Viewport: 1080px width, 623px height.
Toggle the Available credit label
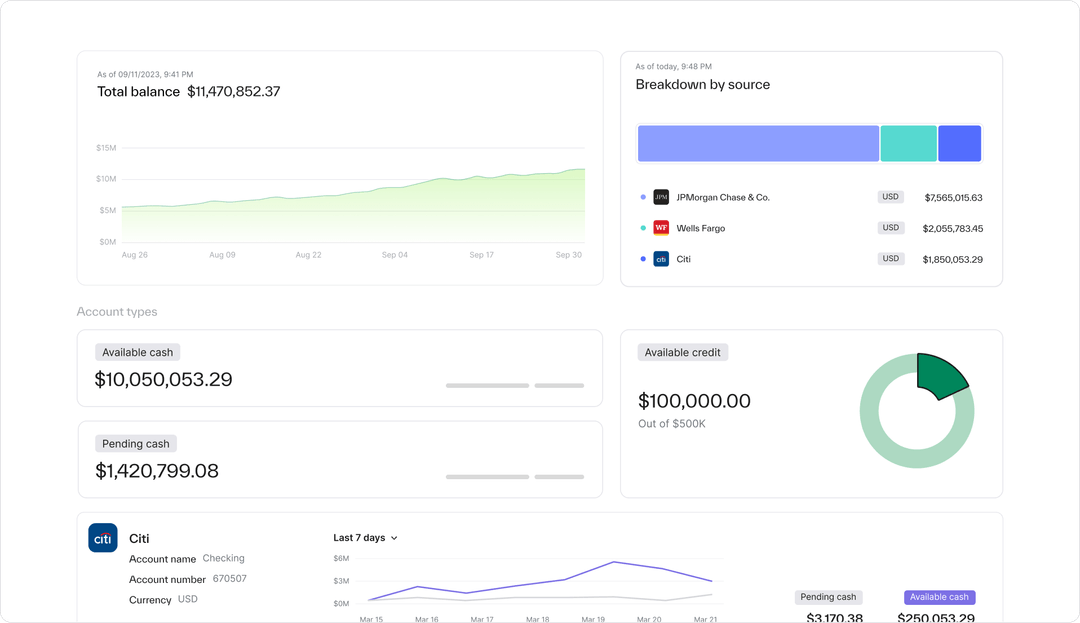682,352
